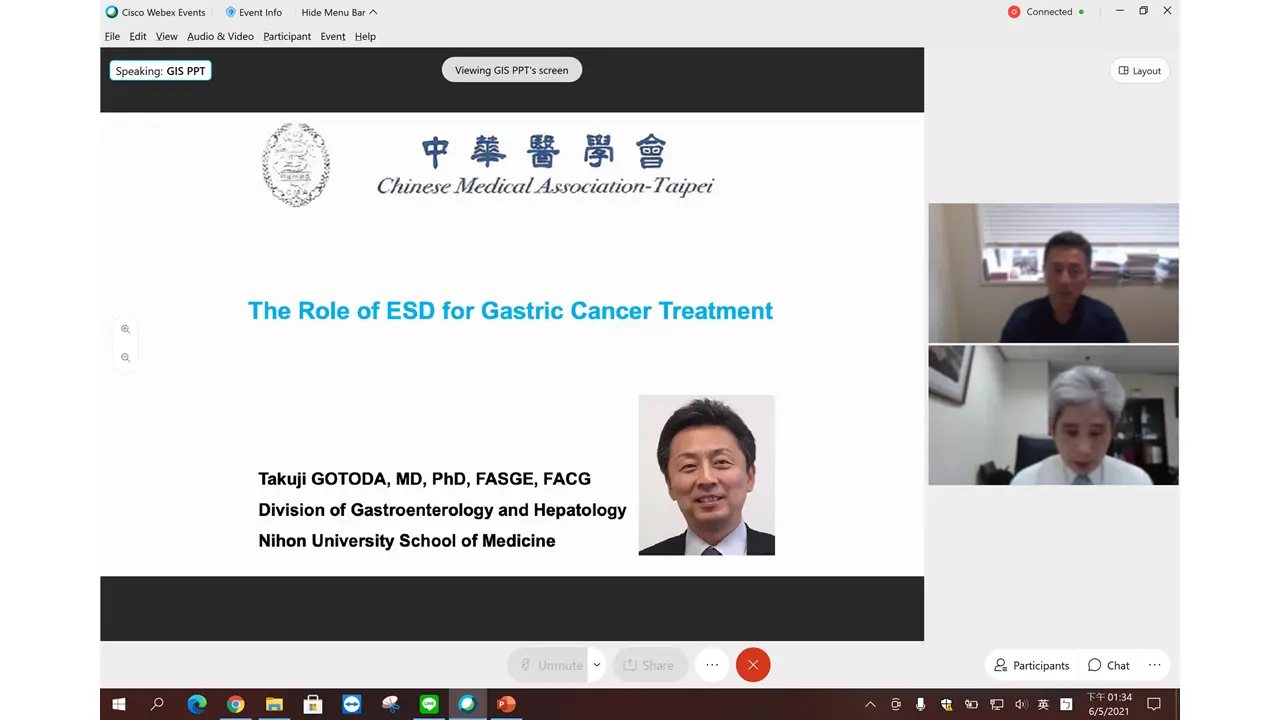The width and height of the screenshot is (1280, 720).
Task: Show hidden system tray icons
Action: tap(870, 704)
